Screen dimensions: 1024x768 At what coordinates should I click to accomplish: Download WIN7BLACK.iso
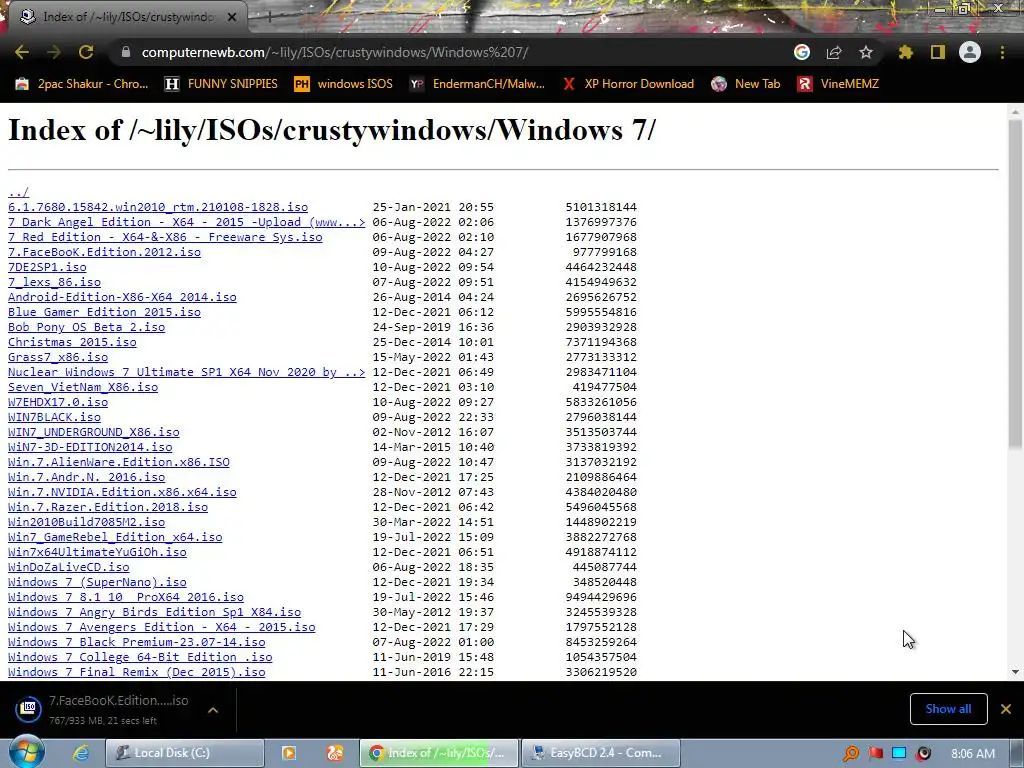click(54, 417)
